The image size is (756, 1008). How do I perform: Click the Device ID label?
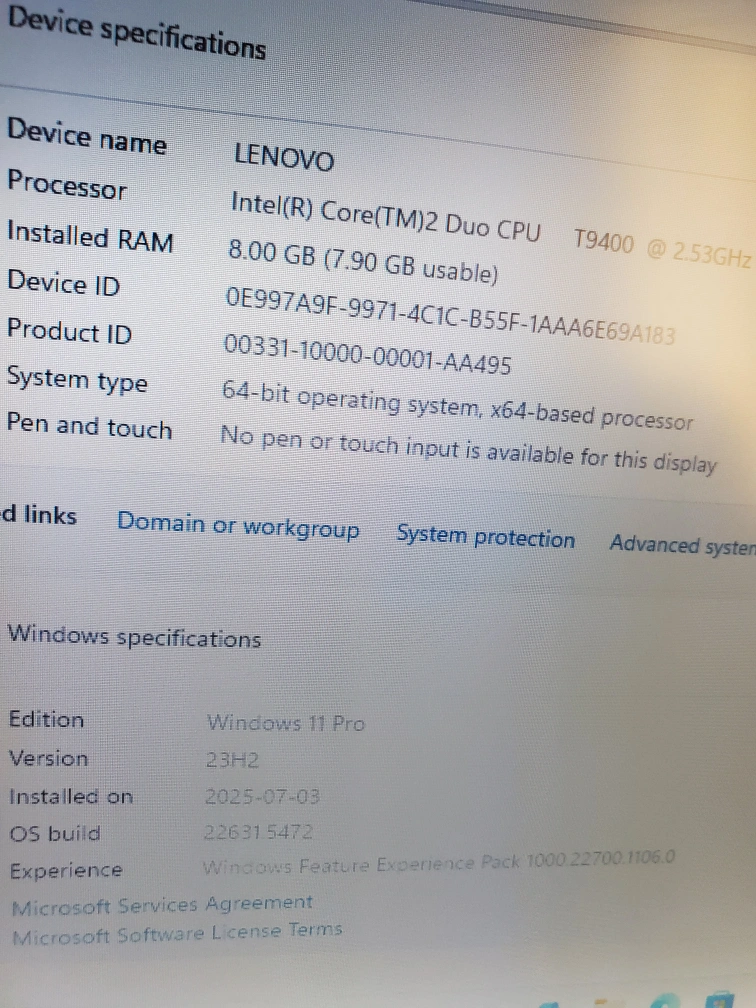[x=63, y=283]
